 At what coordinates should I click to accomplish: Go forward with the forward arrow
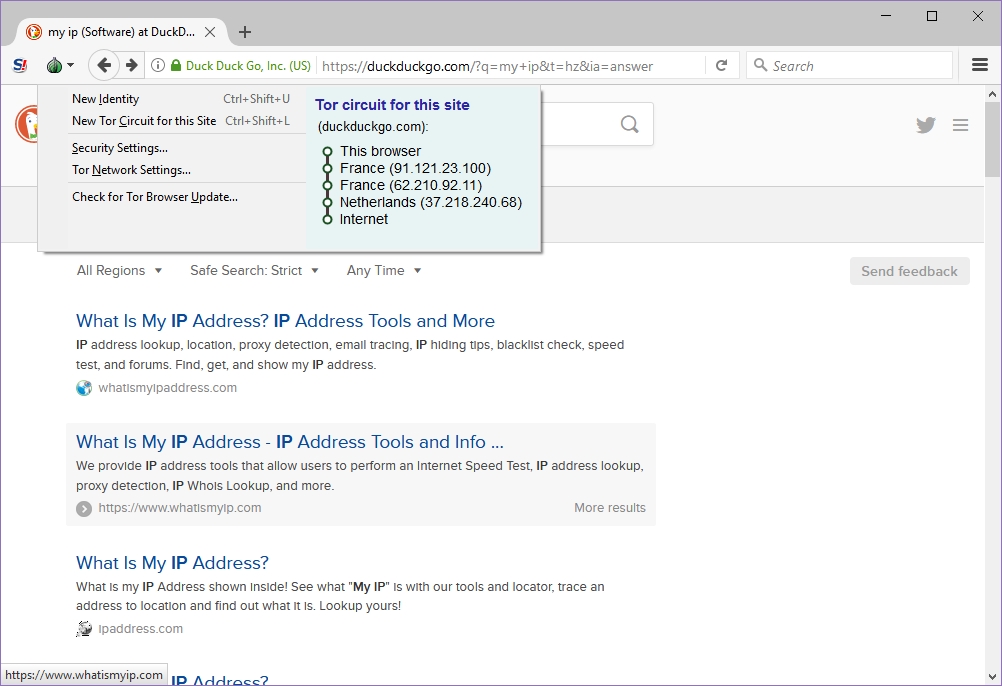pyautogui.click(x=132, y=65)
